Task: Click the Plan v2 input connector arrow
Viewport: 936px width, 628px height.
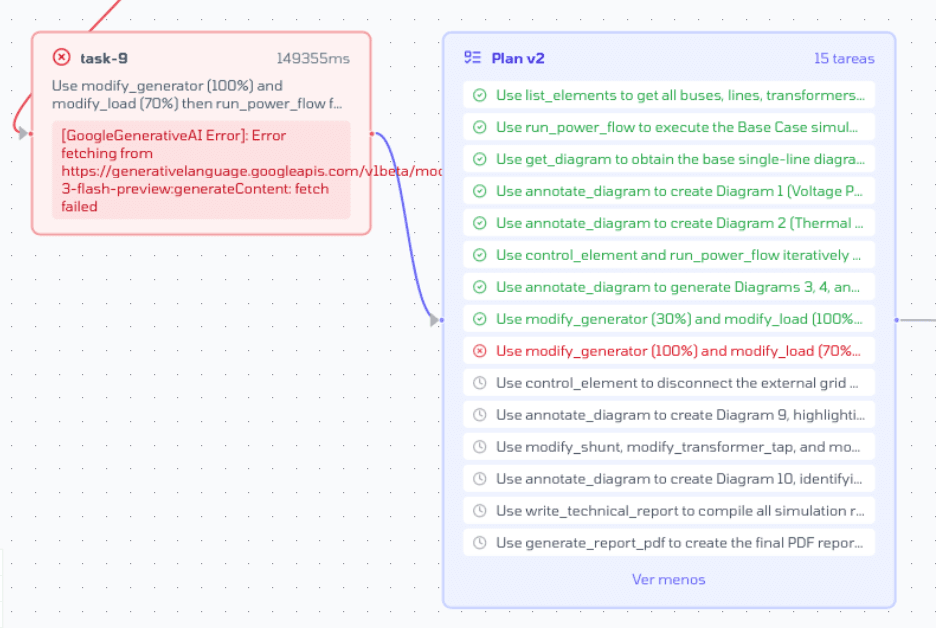Action: click(435, 321)
